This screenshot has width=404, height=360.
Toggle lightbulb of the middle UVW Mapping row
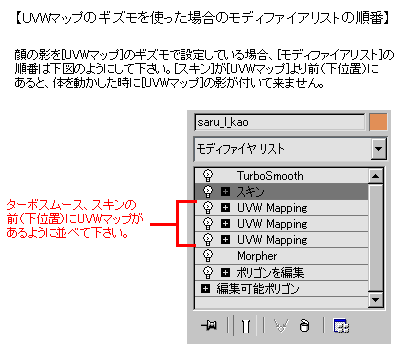[208, 223]
